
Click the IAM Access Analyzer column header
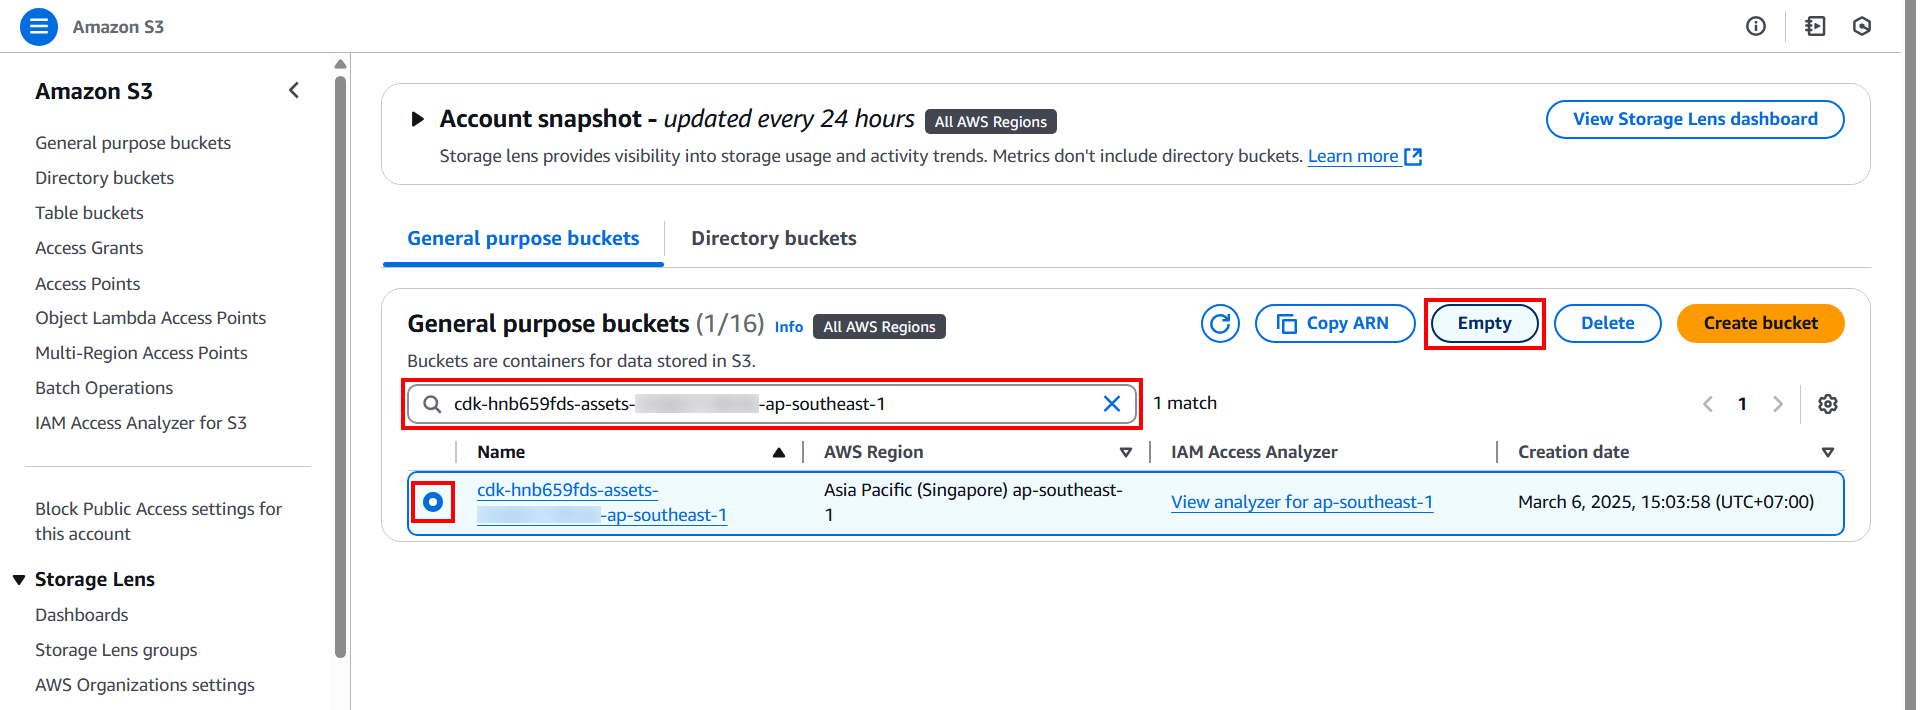(x=1254, y=452)
